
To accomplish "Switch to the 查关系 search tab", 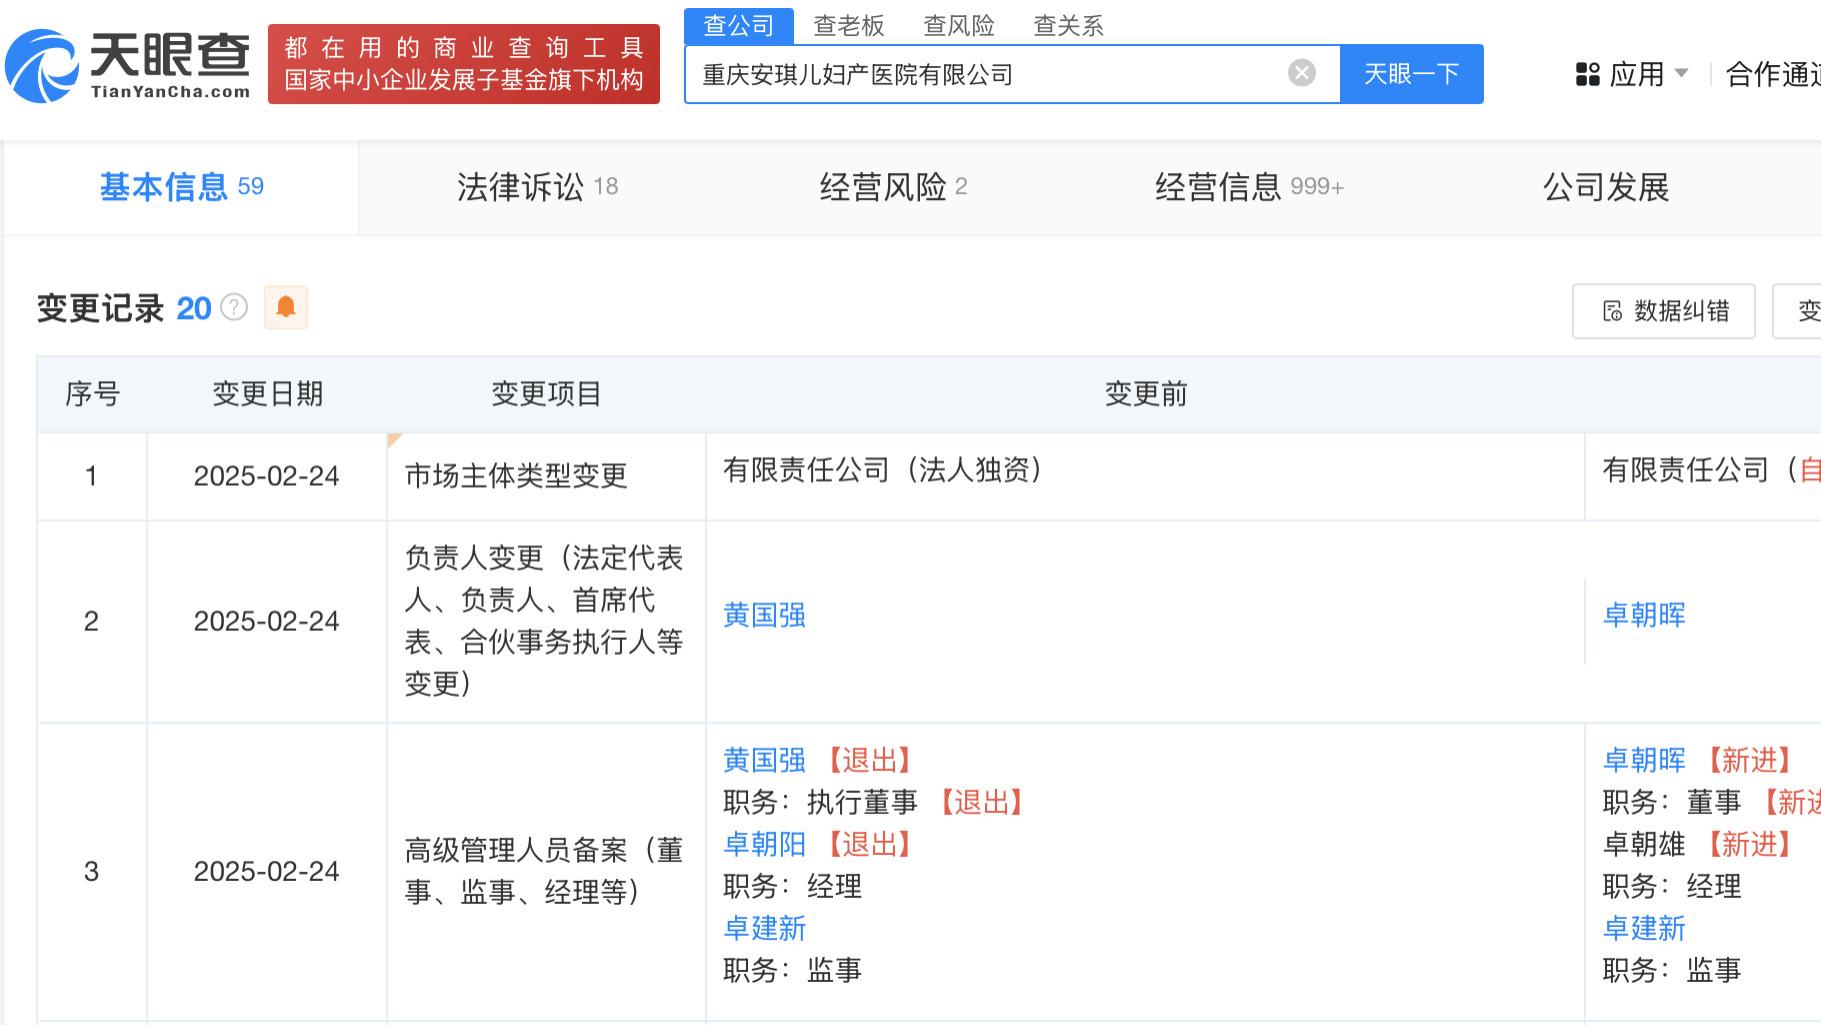I will (1068, 26).
